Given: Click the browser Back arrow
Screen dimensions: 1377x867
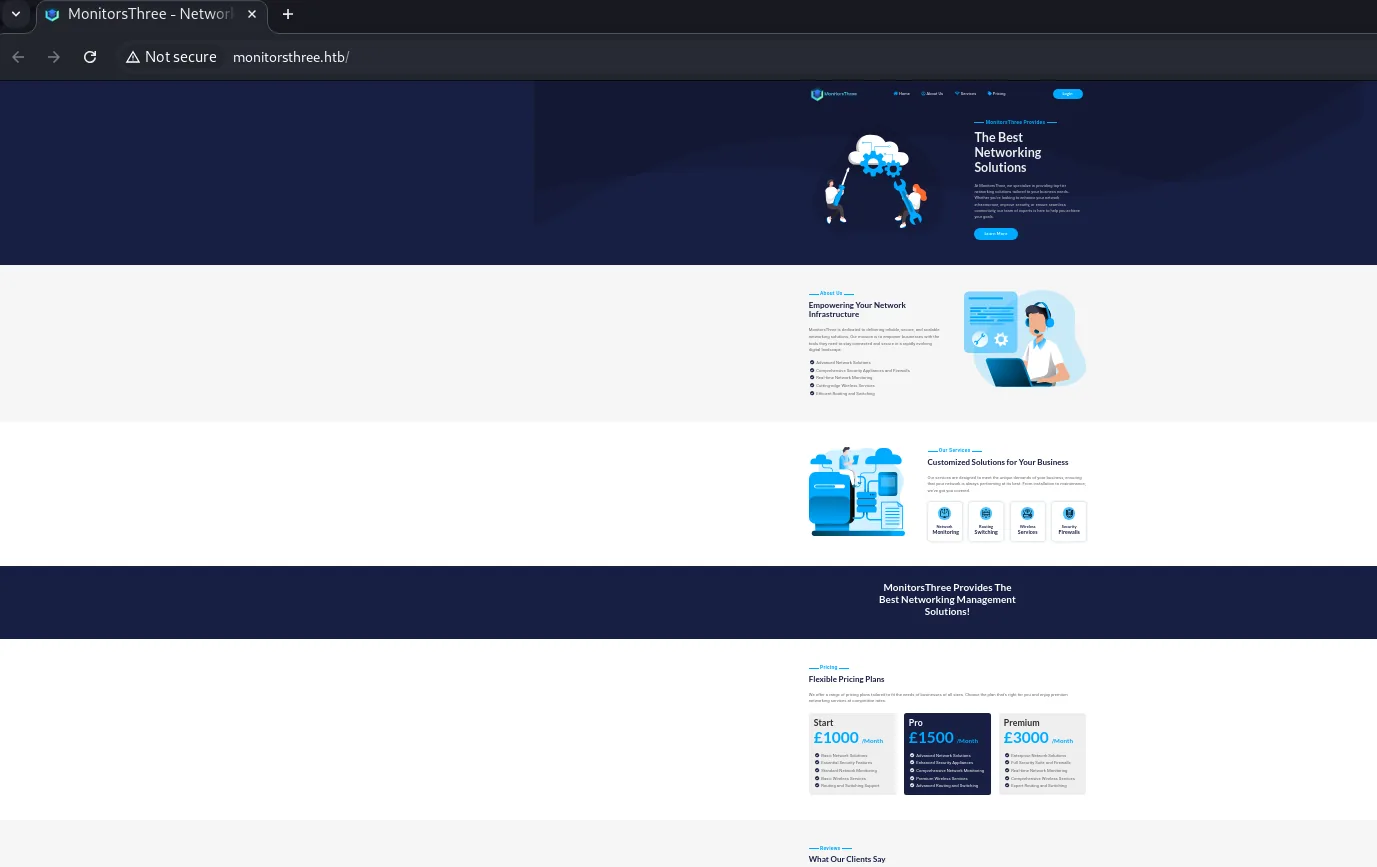Looking at the screenshot, I should tap(18, 57).
